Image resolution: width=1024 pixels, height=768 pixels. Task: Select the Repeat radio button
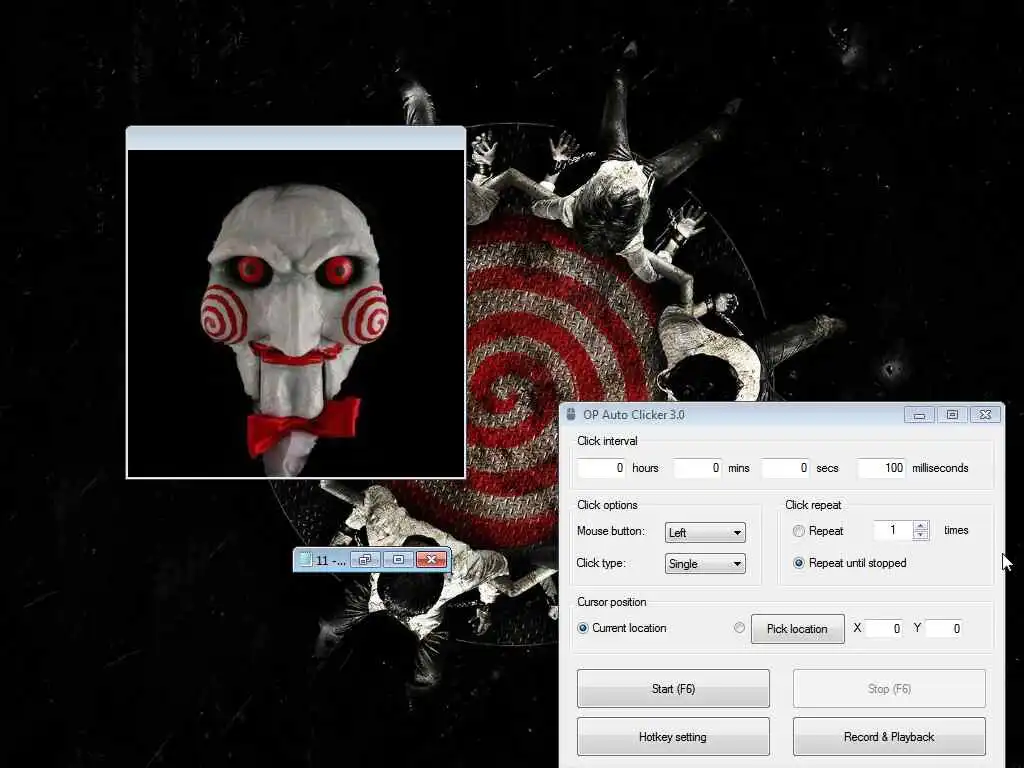tap(798, 531)
